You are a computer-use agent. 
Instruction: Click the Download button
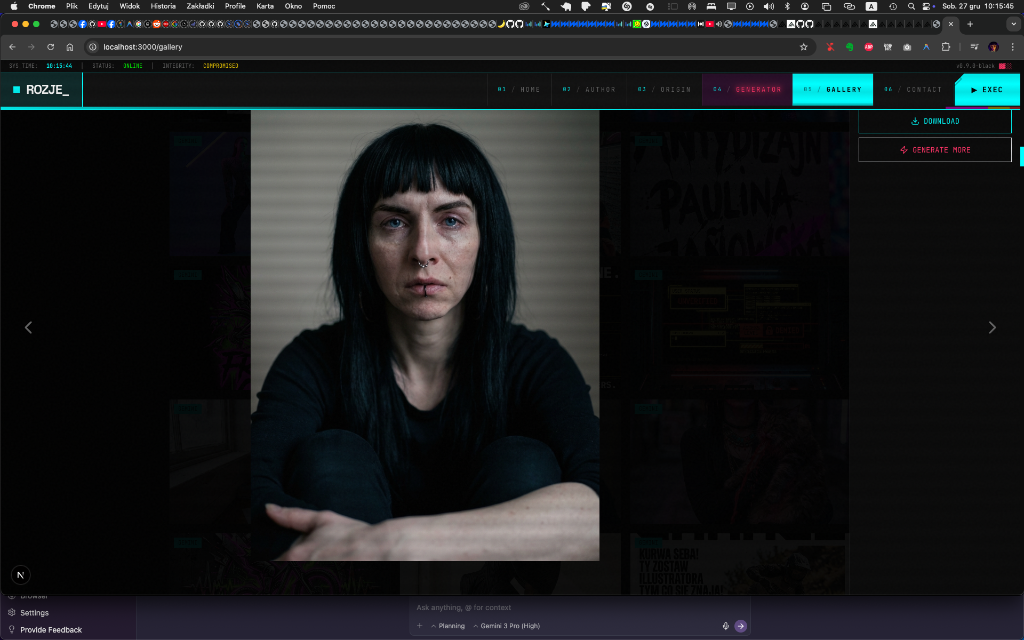pos(934,121)
